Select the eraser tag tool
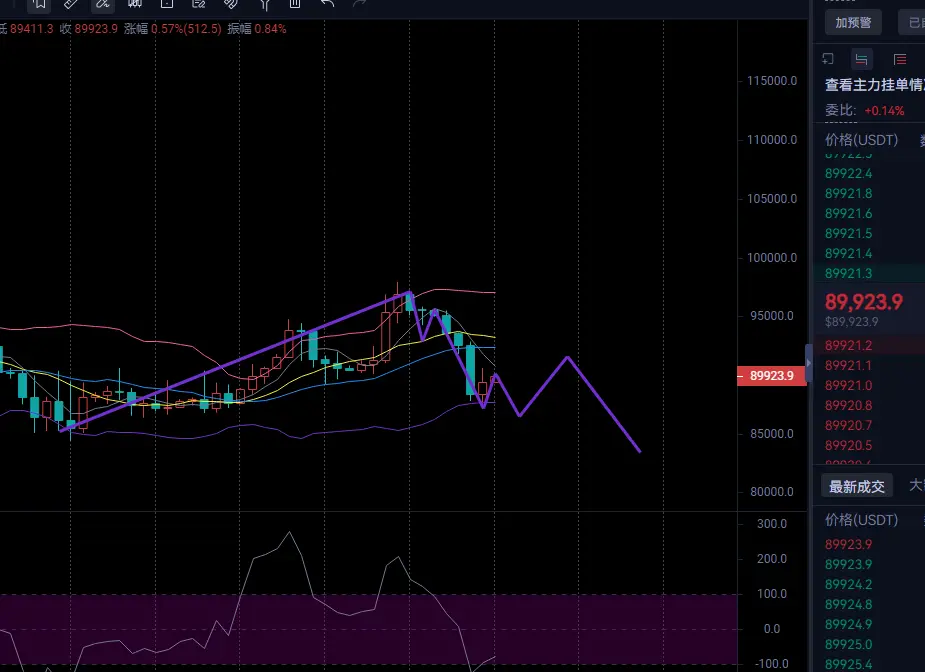The height and width of the screenshot is (672, 925). pyautogui.click(x=231, y=4)
